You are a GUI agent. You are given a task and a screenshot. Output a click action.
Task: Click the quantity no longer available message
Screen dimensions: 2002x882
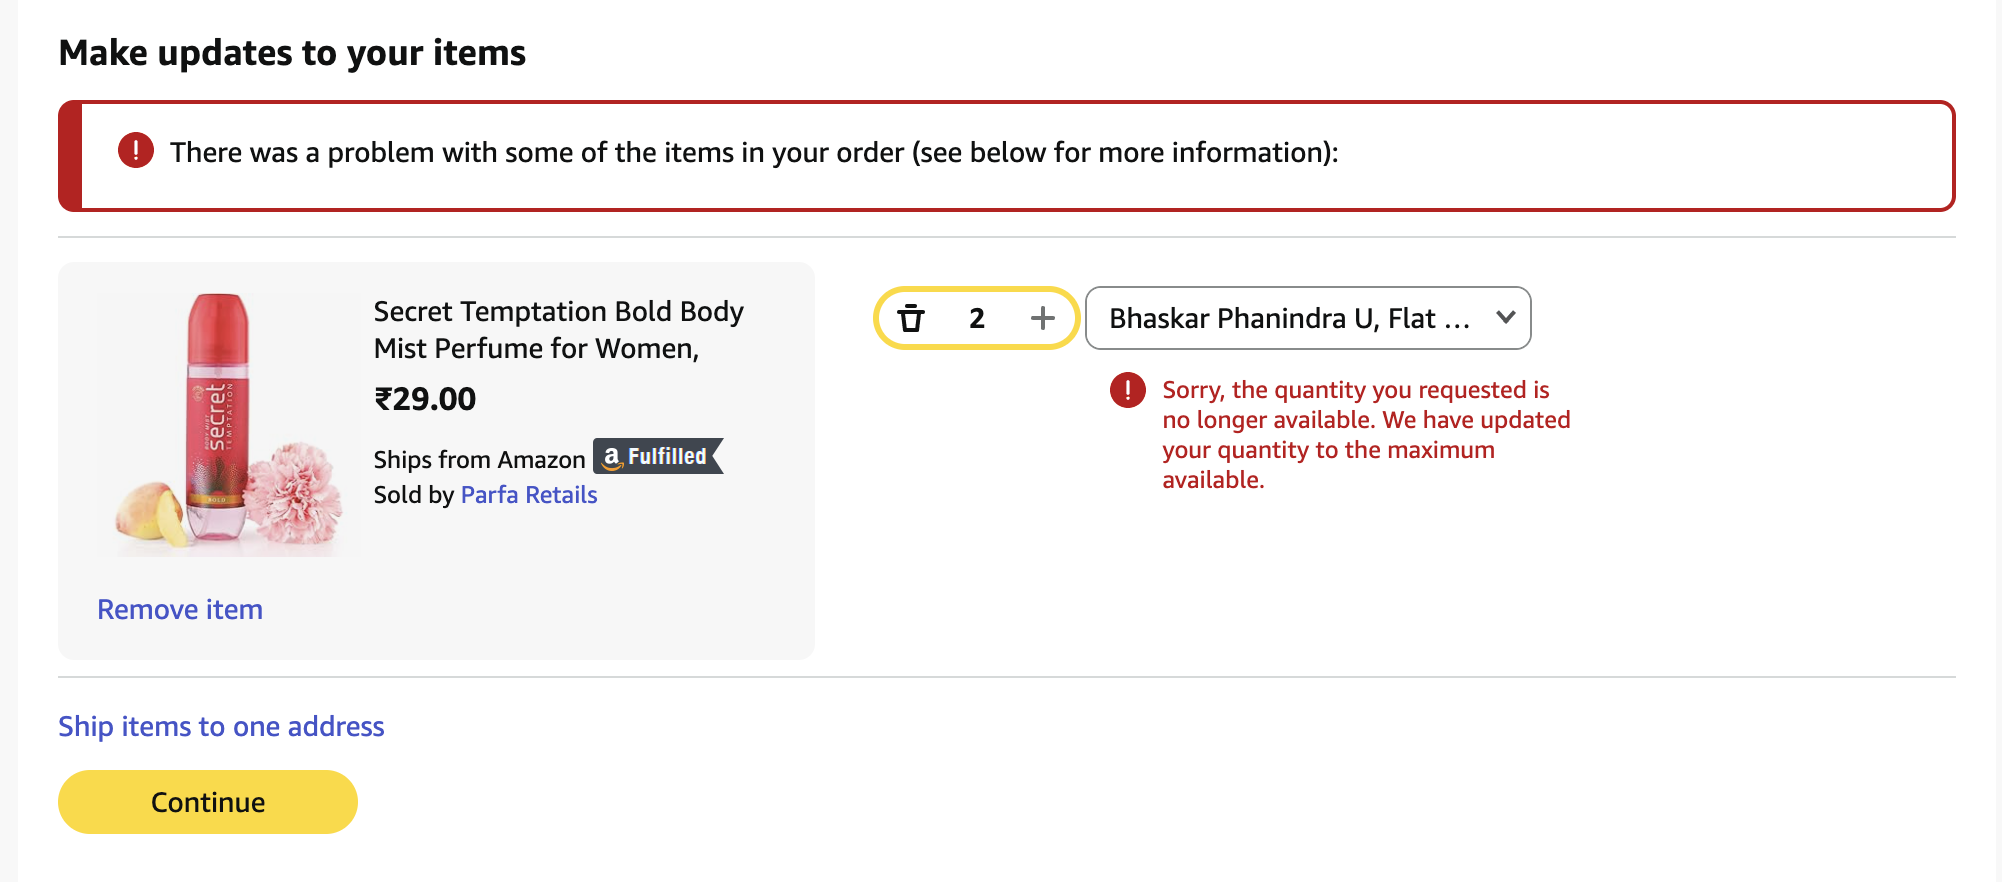click(x=1365, y=435)
